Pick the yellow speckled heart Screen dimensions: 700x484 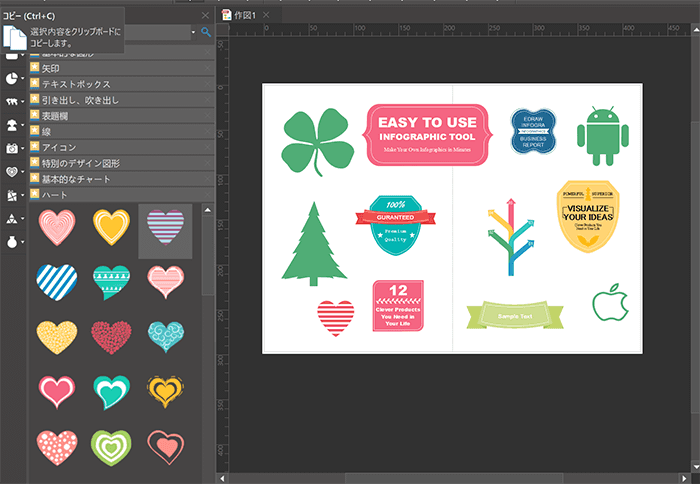coord(57,337)
